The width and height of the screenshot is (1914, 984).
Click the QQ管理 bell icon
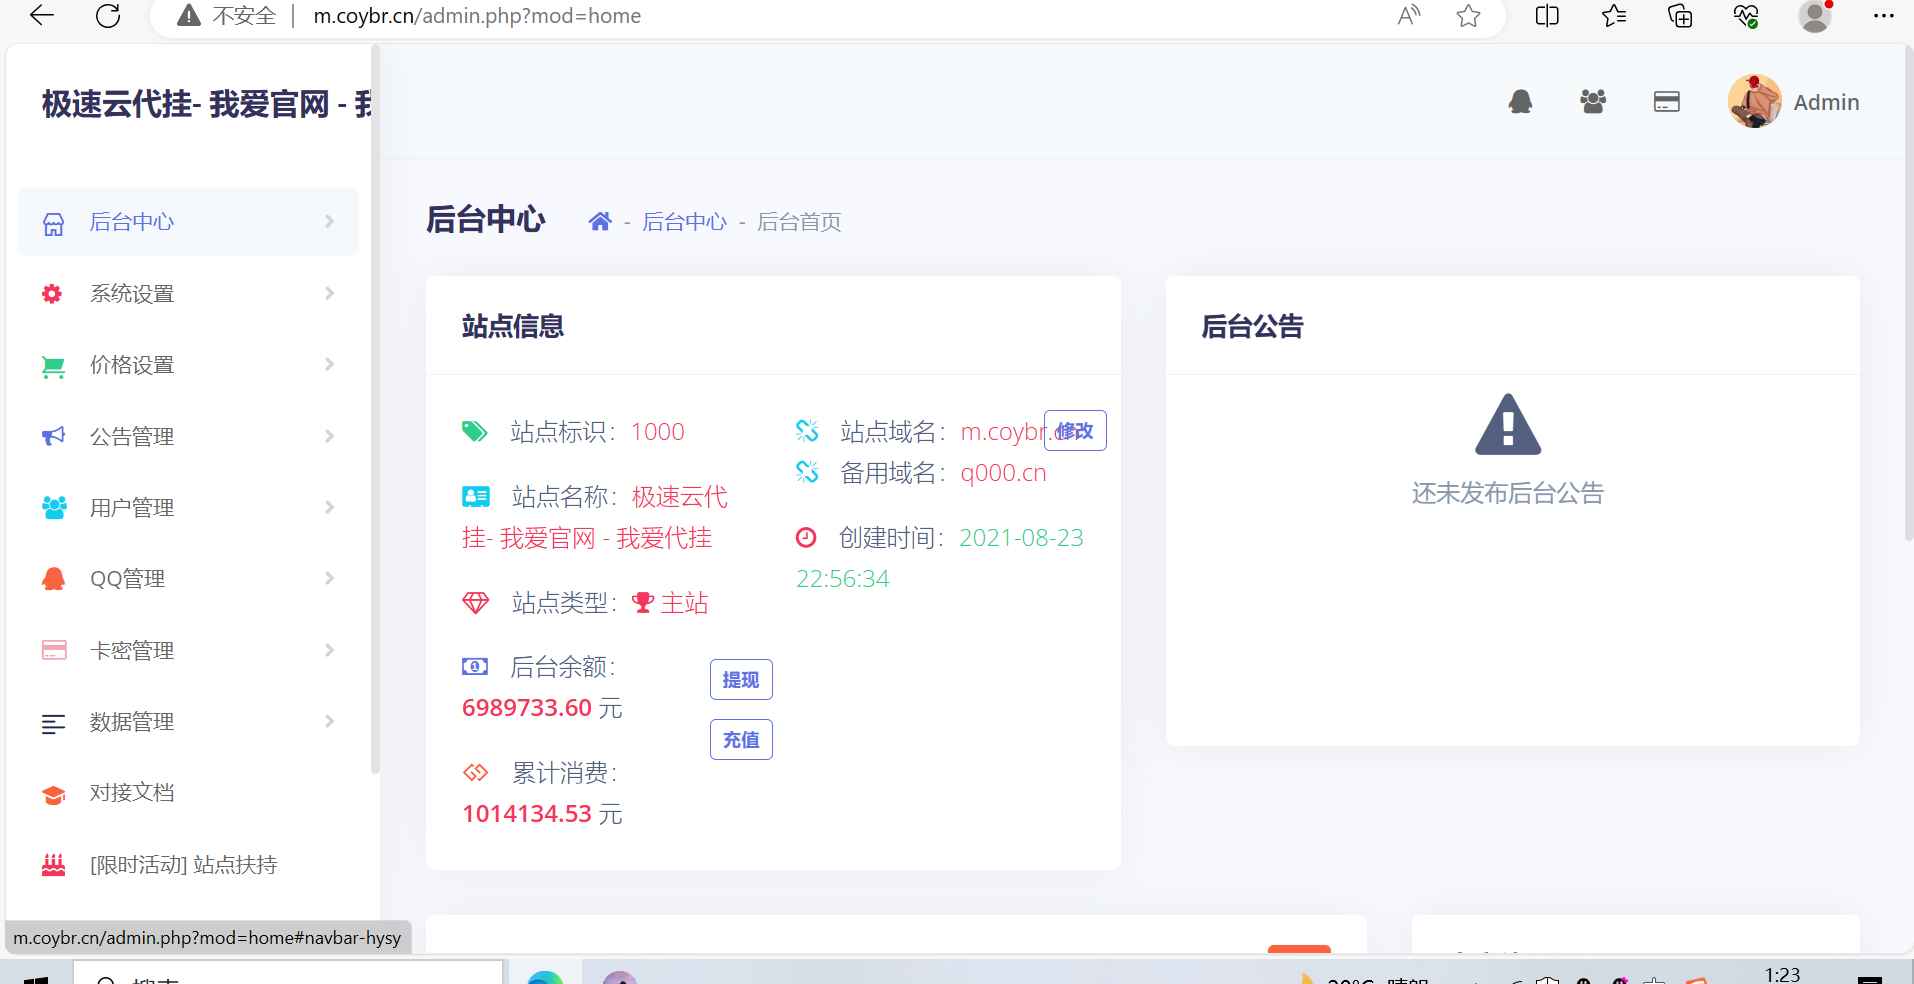53,578
